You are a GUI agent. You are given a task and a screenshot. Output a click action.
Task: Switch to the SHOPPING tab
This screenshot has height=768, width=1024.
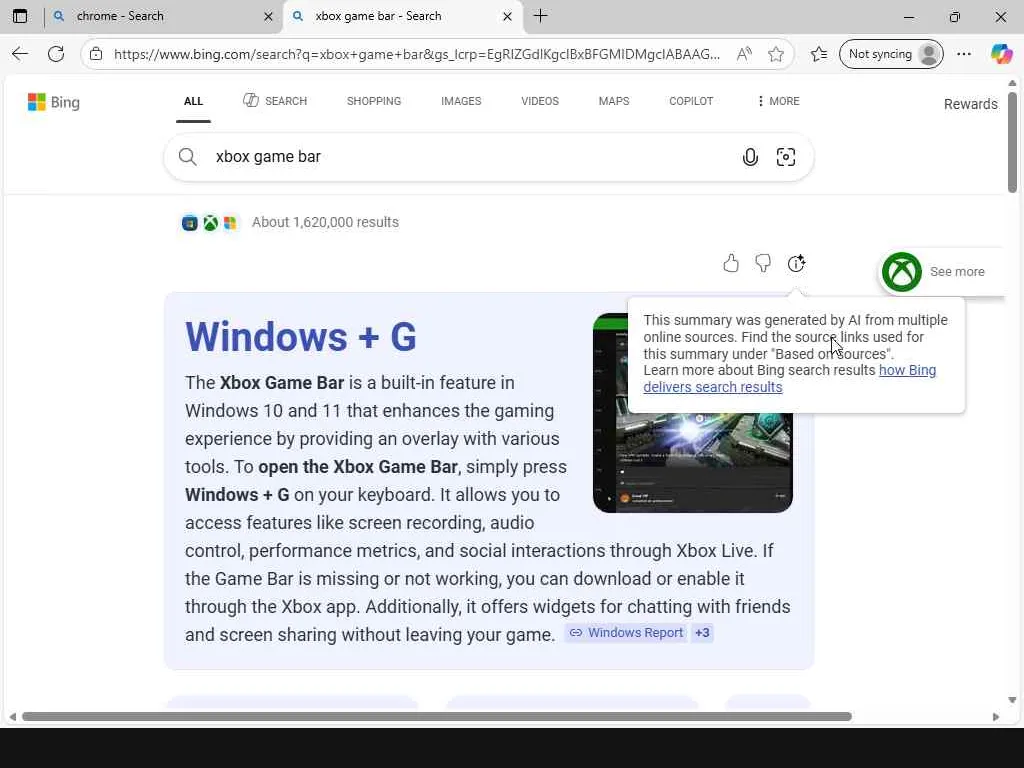pos(374,101)
